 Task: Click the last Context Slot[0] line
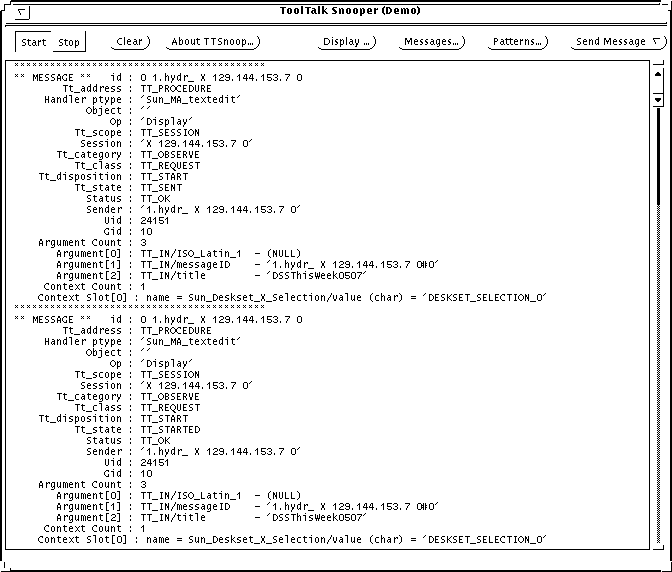(x=290, y=539)
